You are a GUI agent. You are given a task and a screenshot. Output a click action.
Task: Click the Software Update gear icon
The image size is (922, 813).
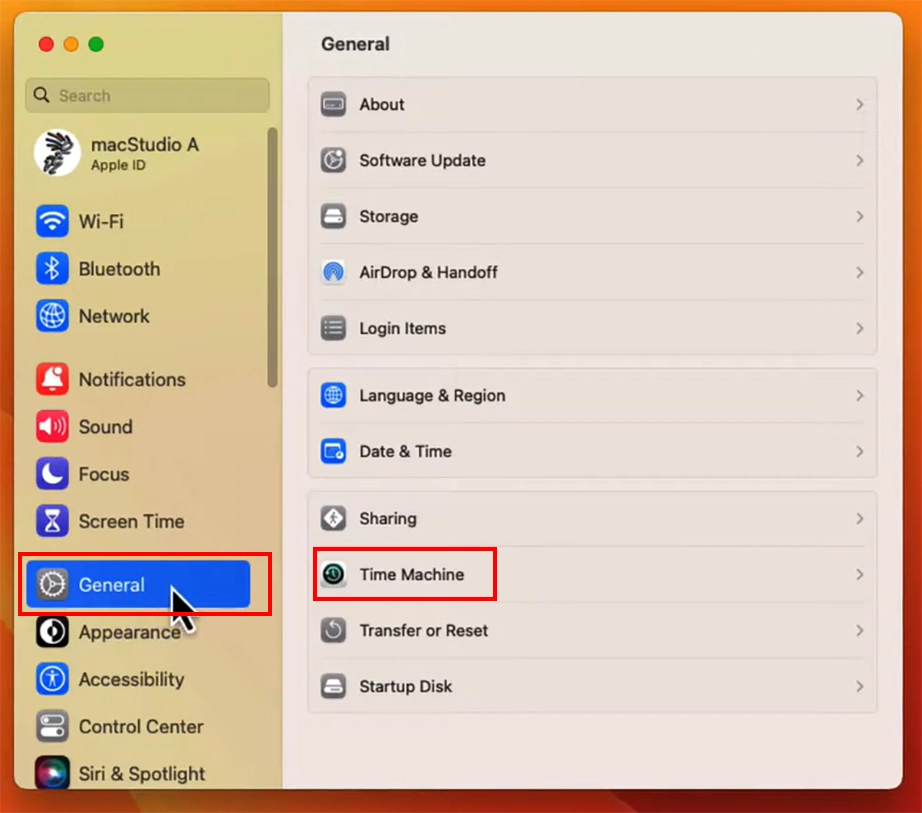pos(333,160)
